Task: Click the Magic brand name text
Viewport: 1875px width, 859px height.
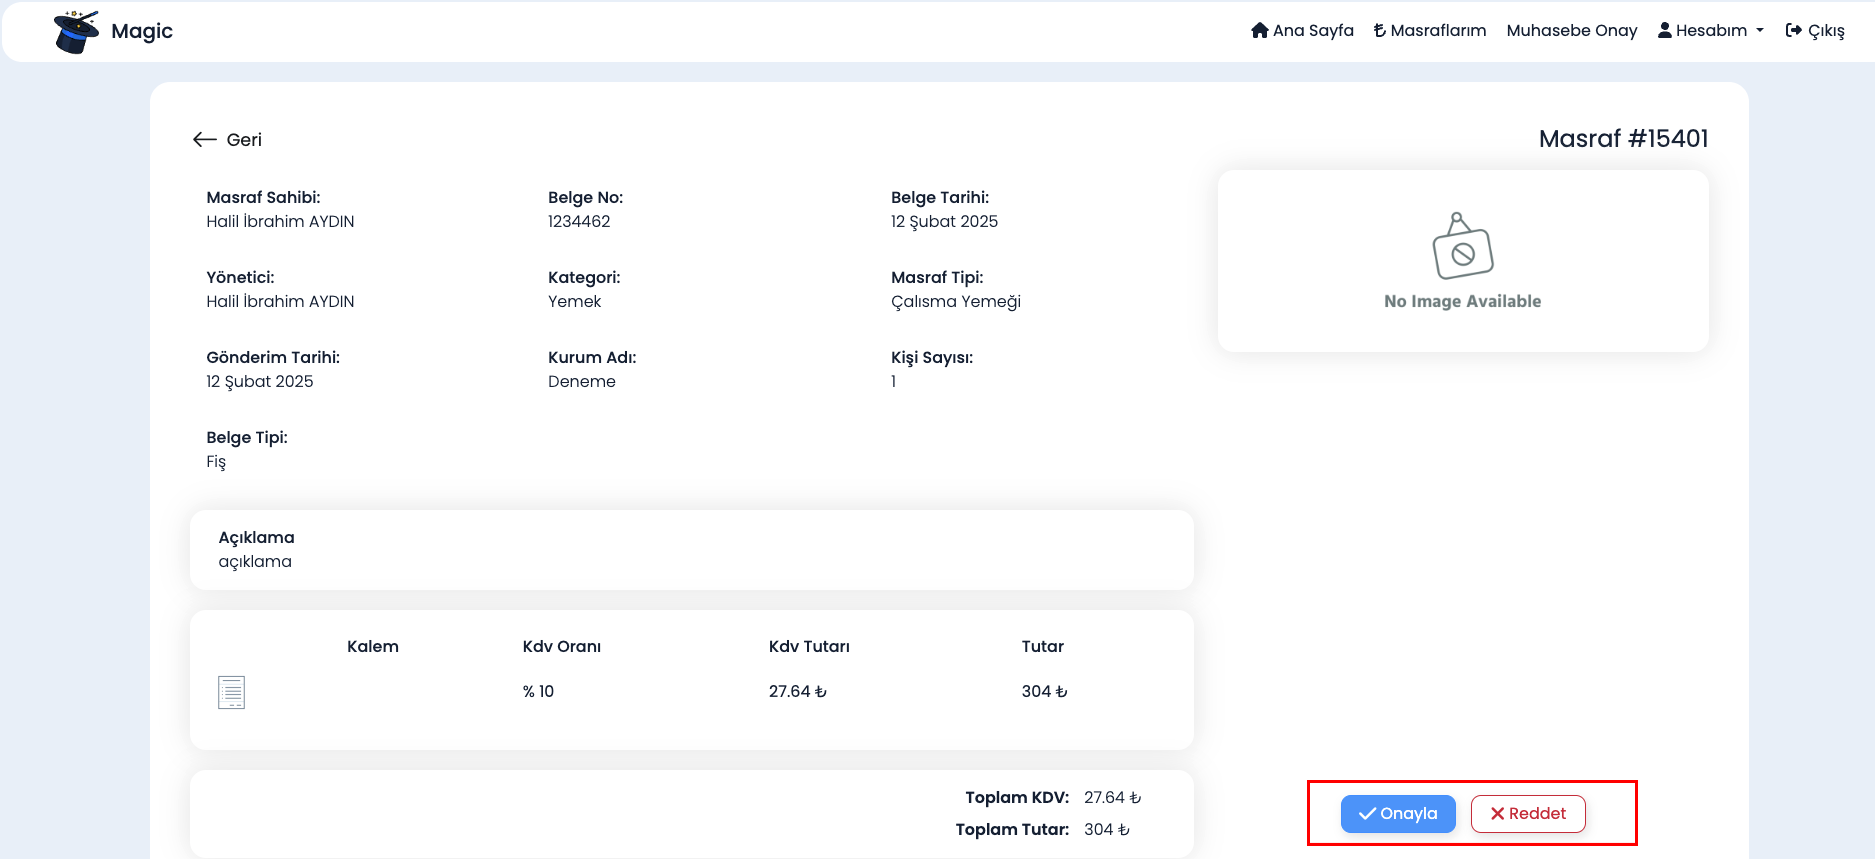Action: coord(142,31)
